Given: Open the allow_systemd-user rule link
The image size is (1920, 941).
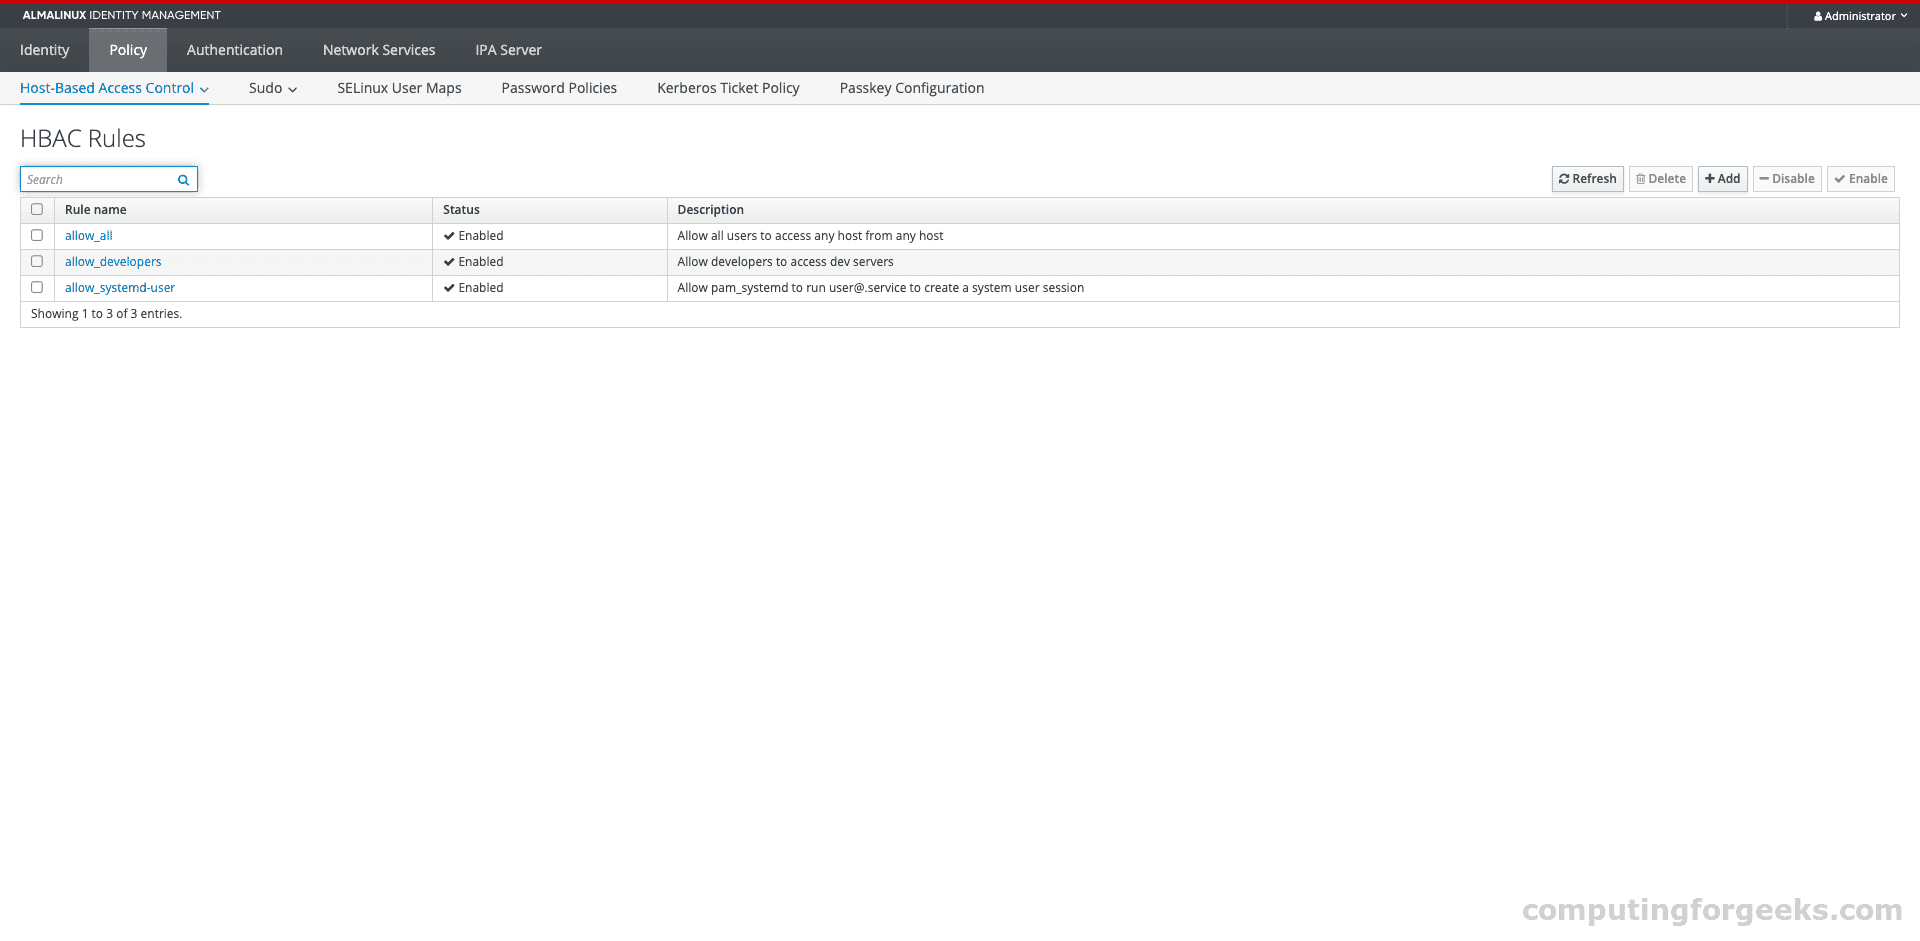Looking at the screenshot, I should (120, 287).
